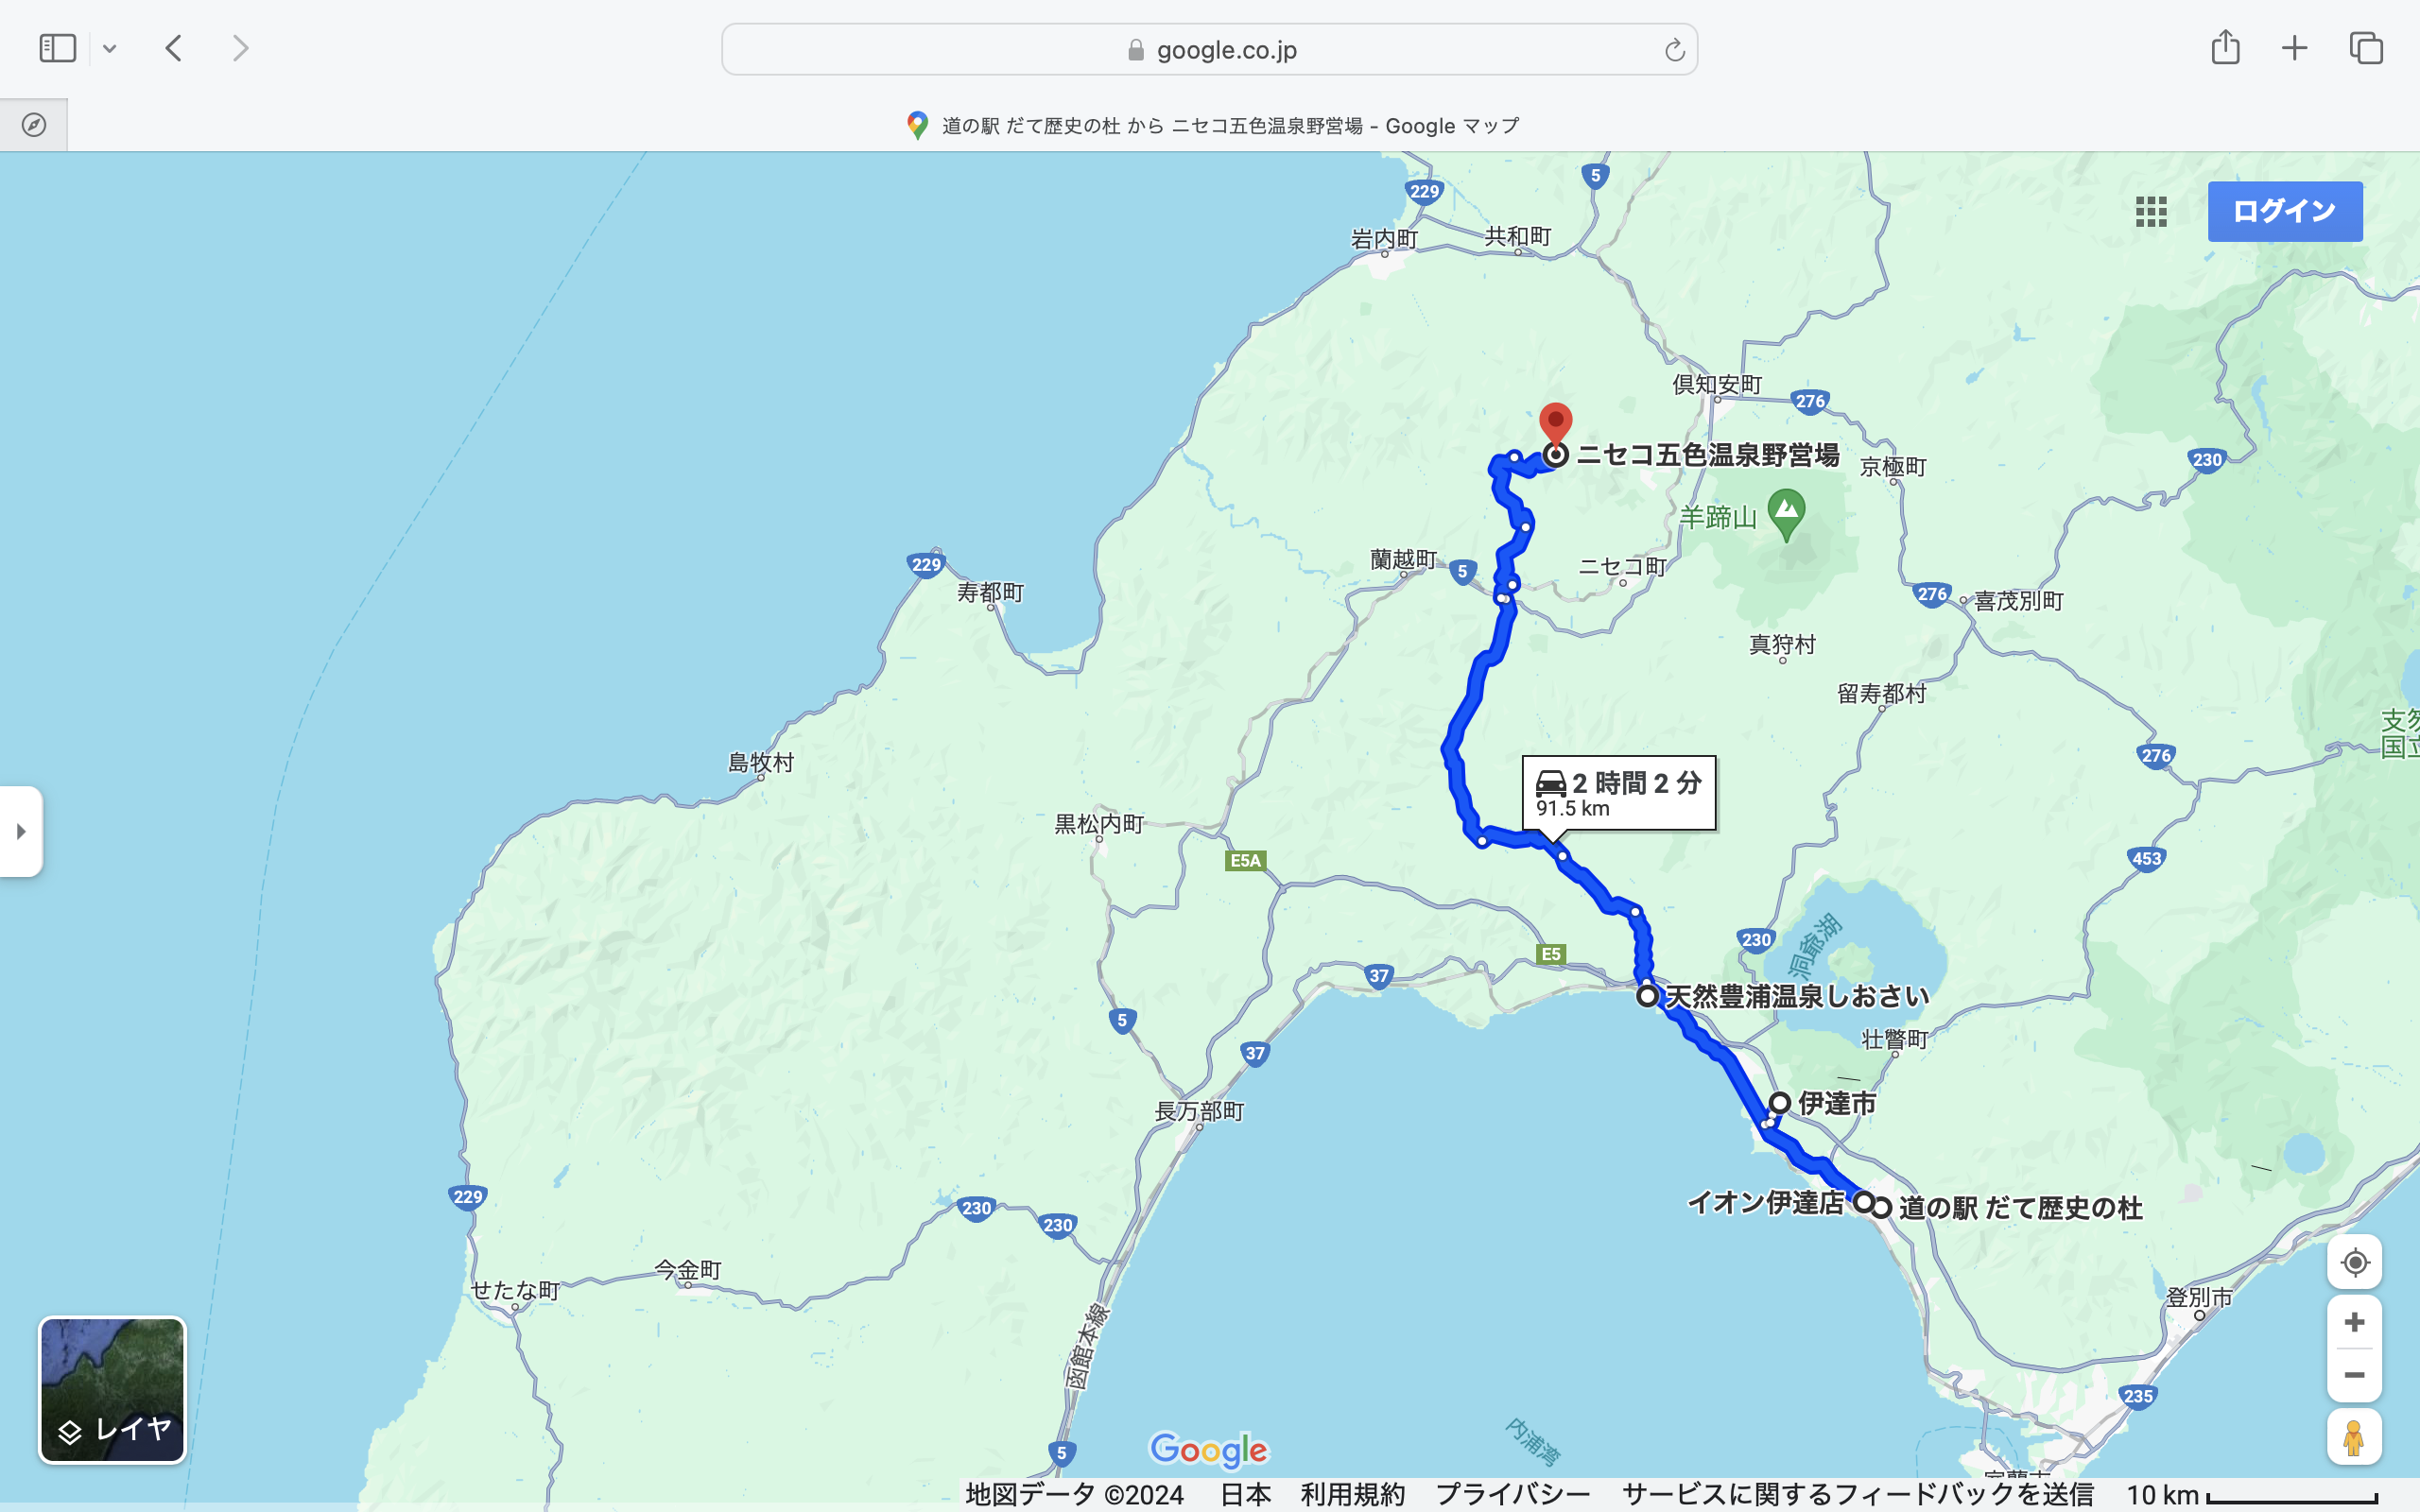Viewport: 2420px width, 1512px height.
Task: Click the ログイン button
Action: [2285, 211]
